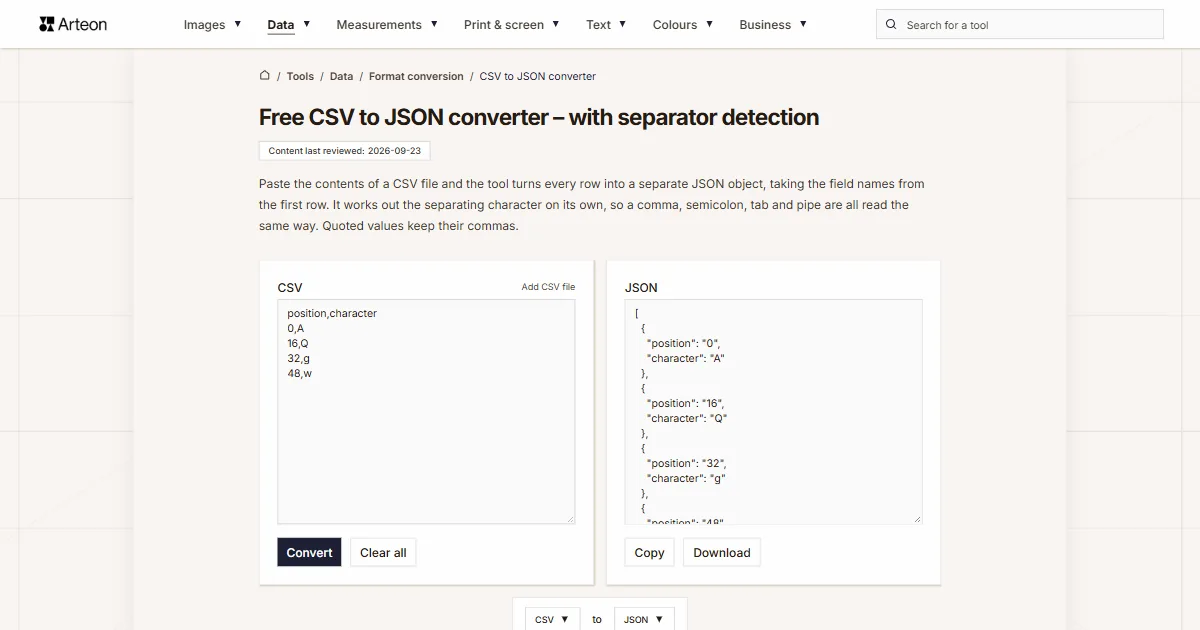
Task: Download the JSON output
Action: click(x=722, y=553)
